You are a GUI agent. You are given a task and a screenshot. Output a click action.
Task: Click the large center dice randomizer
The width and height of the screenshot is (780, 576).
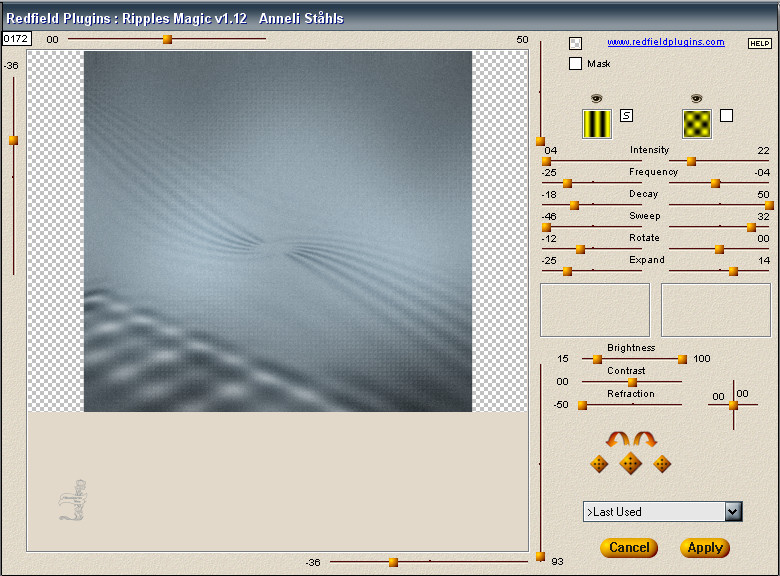click(x=630, y=464)
